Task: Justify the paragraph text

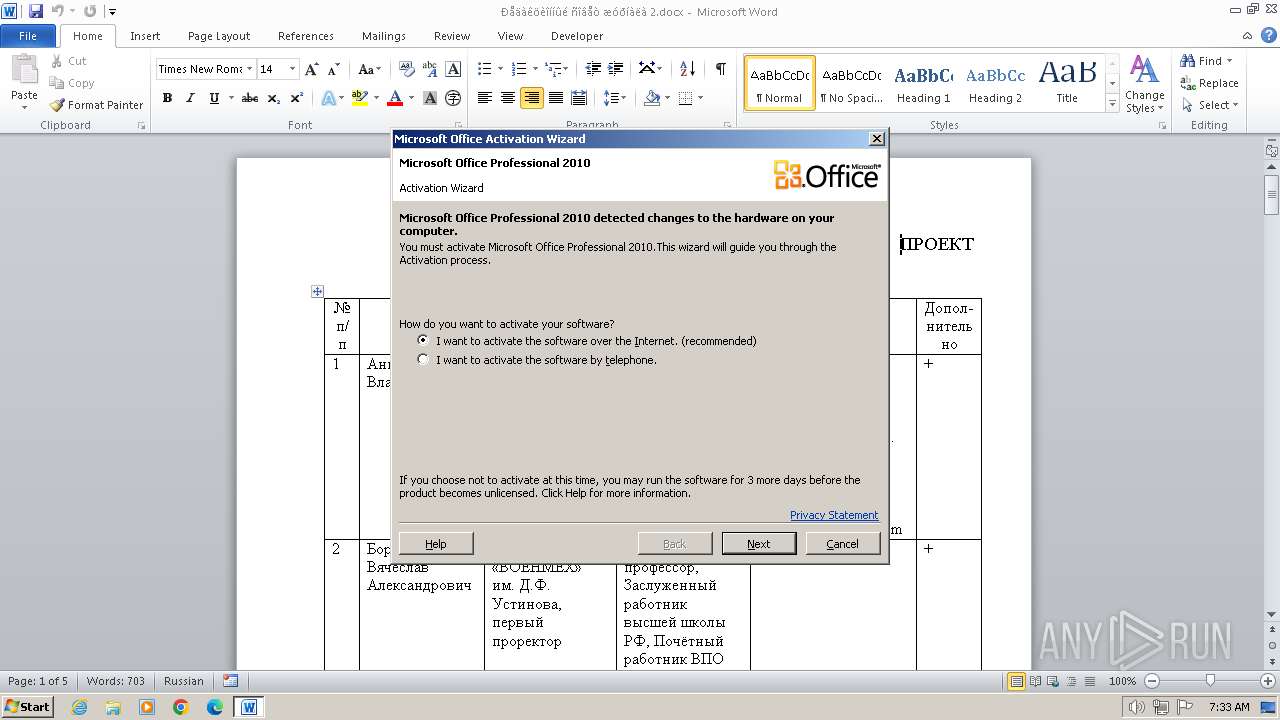Action: pyautogui.click(x=555, y=98)
